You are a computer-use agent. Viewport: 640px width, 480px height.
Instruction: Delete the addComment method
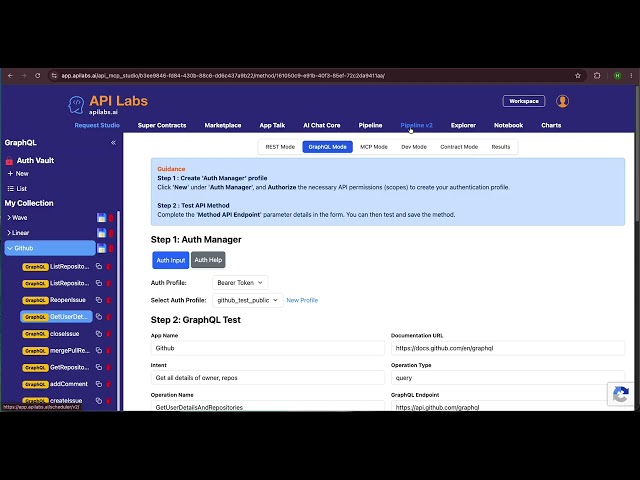coord(109,384)
